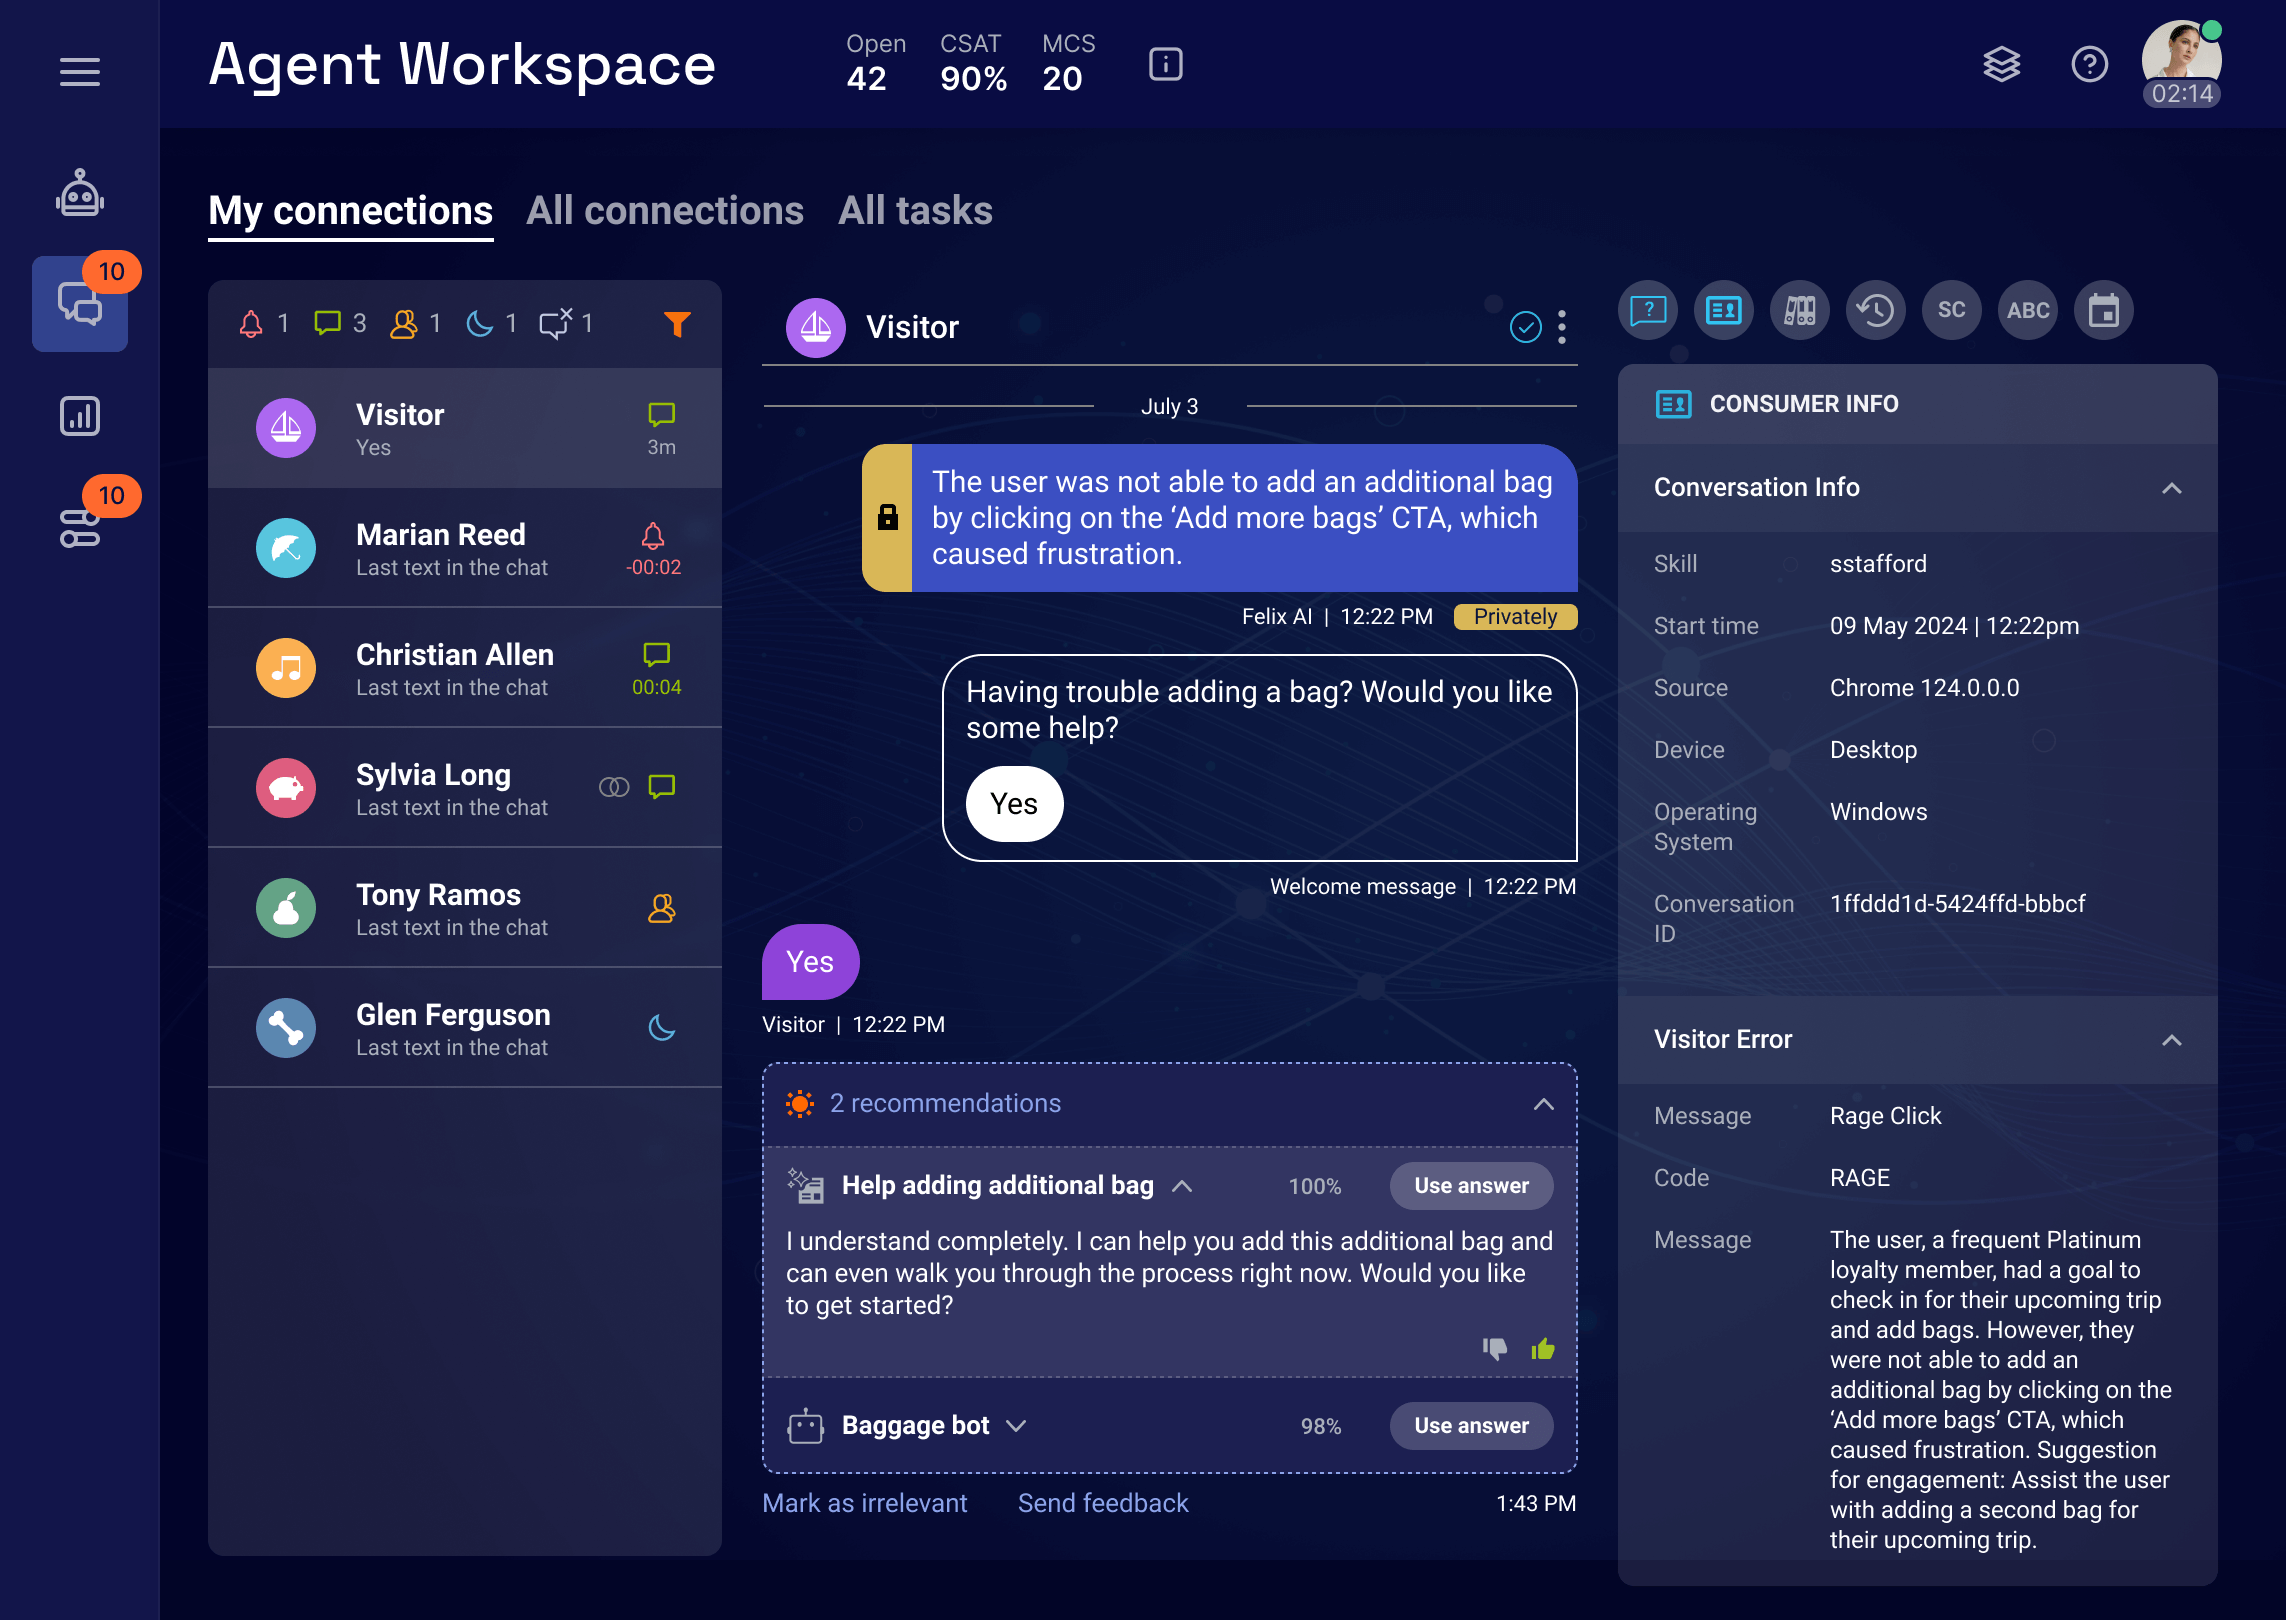
Task: Expand the Baggage bot recommendation
Action: tap(1017, 1425)
